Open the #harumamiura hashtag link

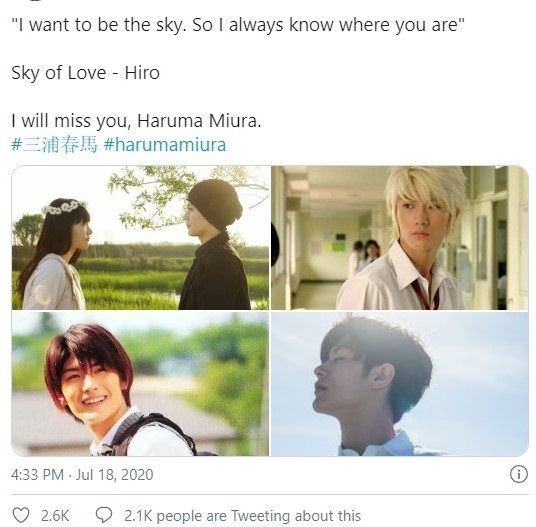pyautogui.click(x=165, y=145)
